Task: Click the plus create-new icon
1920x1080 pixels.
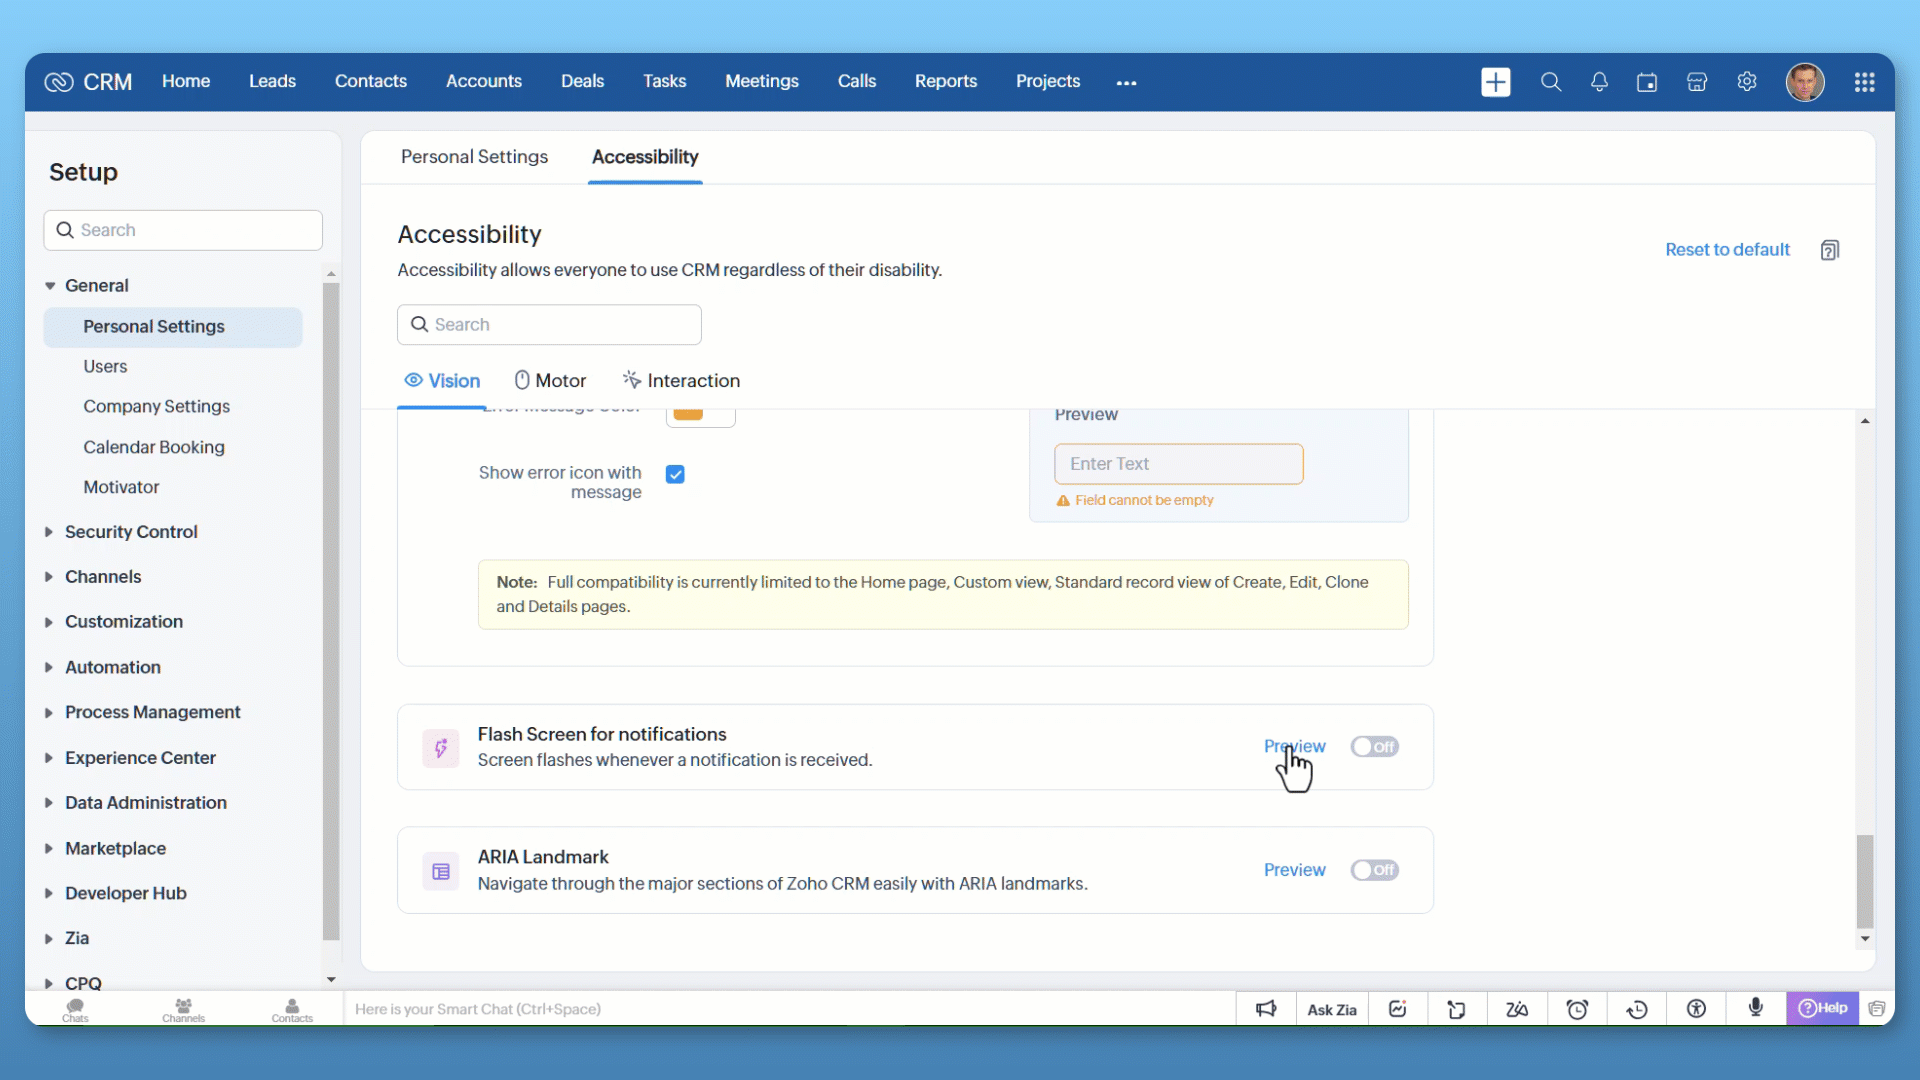Action: [x=1495, y=82]
